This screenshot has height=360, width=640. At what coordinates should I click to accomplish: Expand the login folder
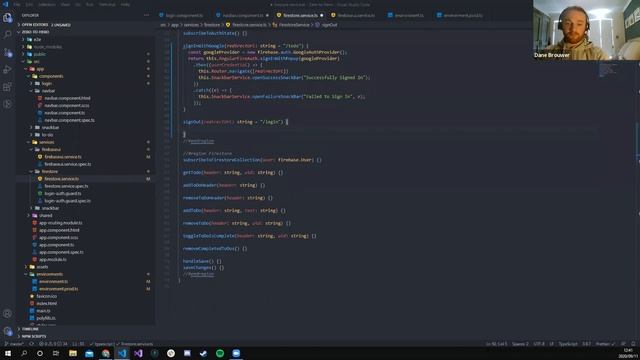[47, 84]
